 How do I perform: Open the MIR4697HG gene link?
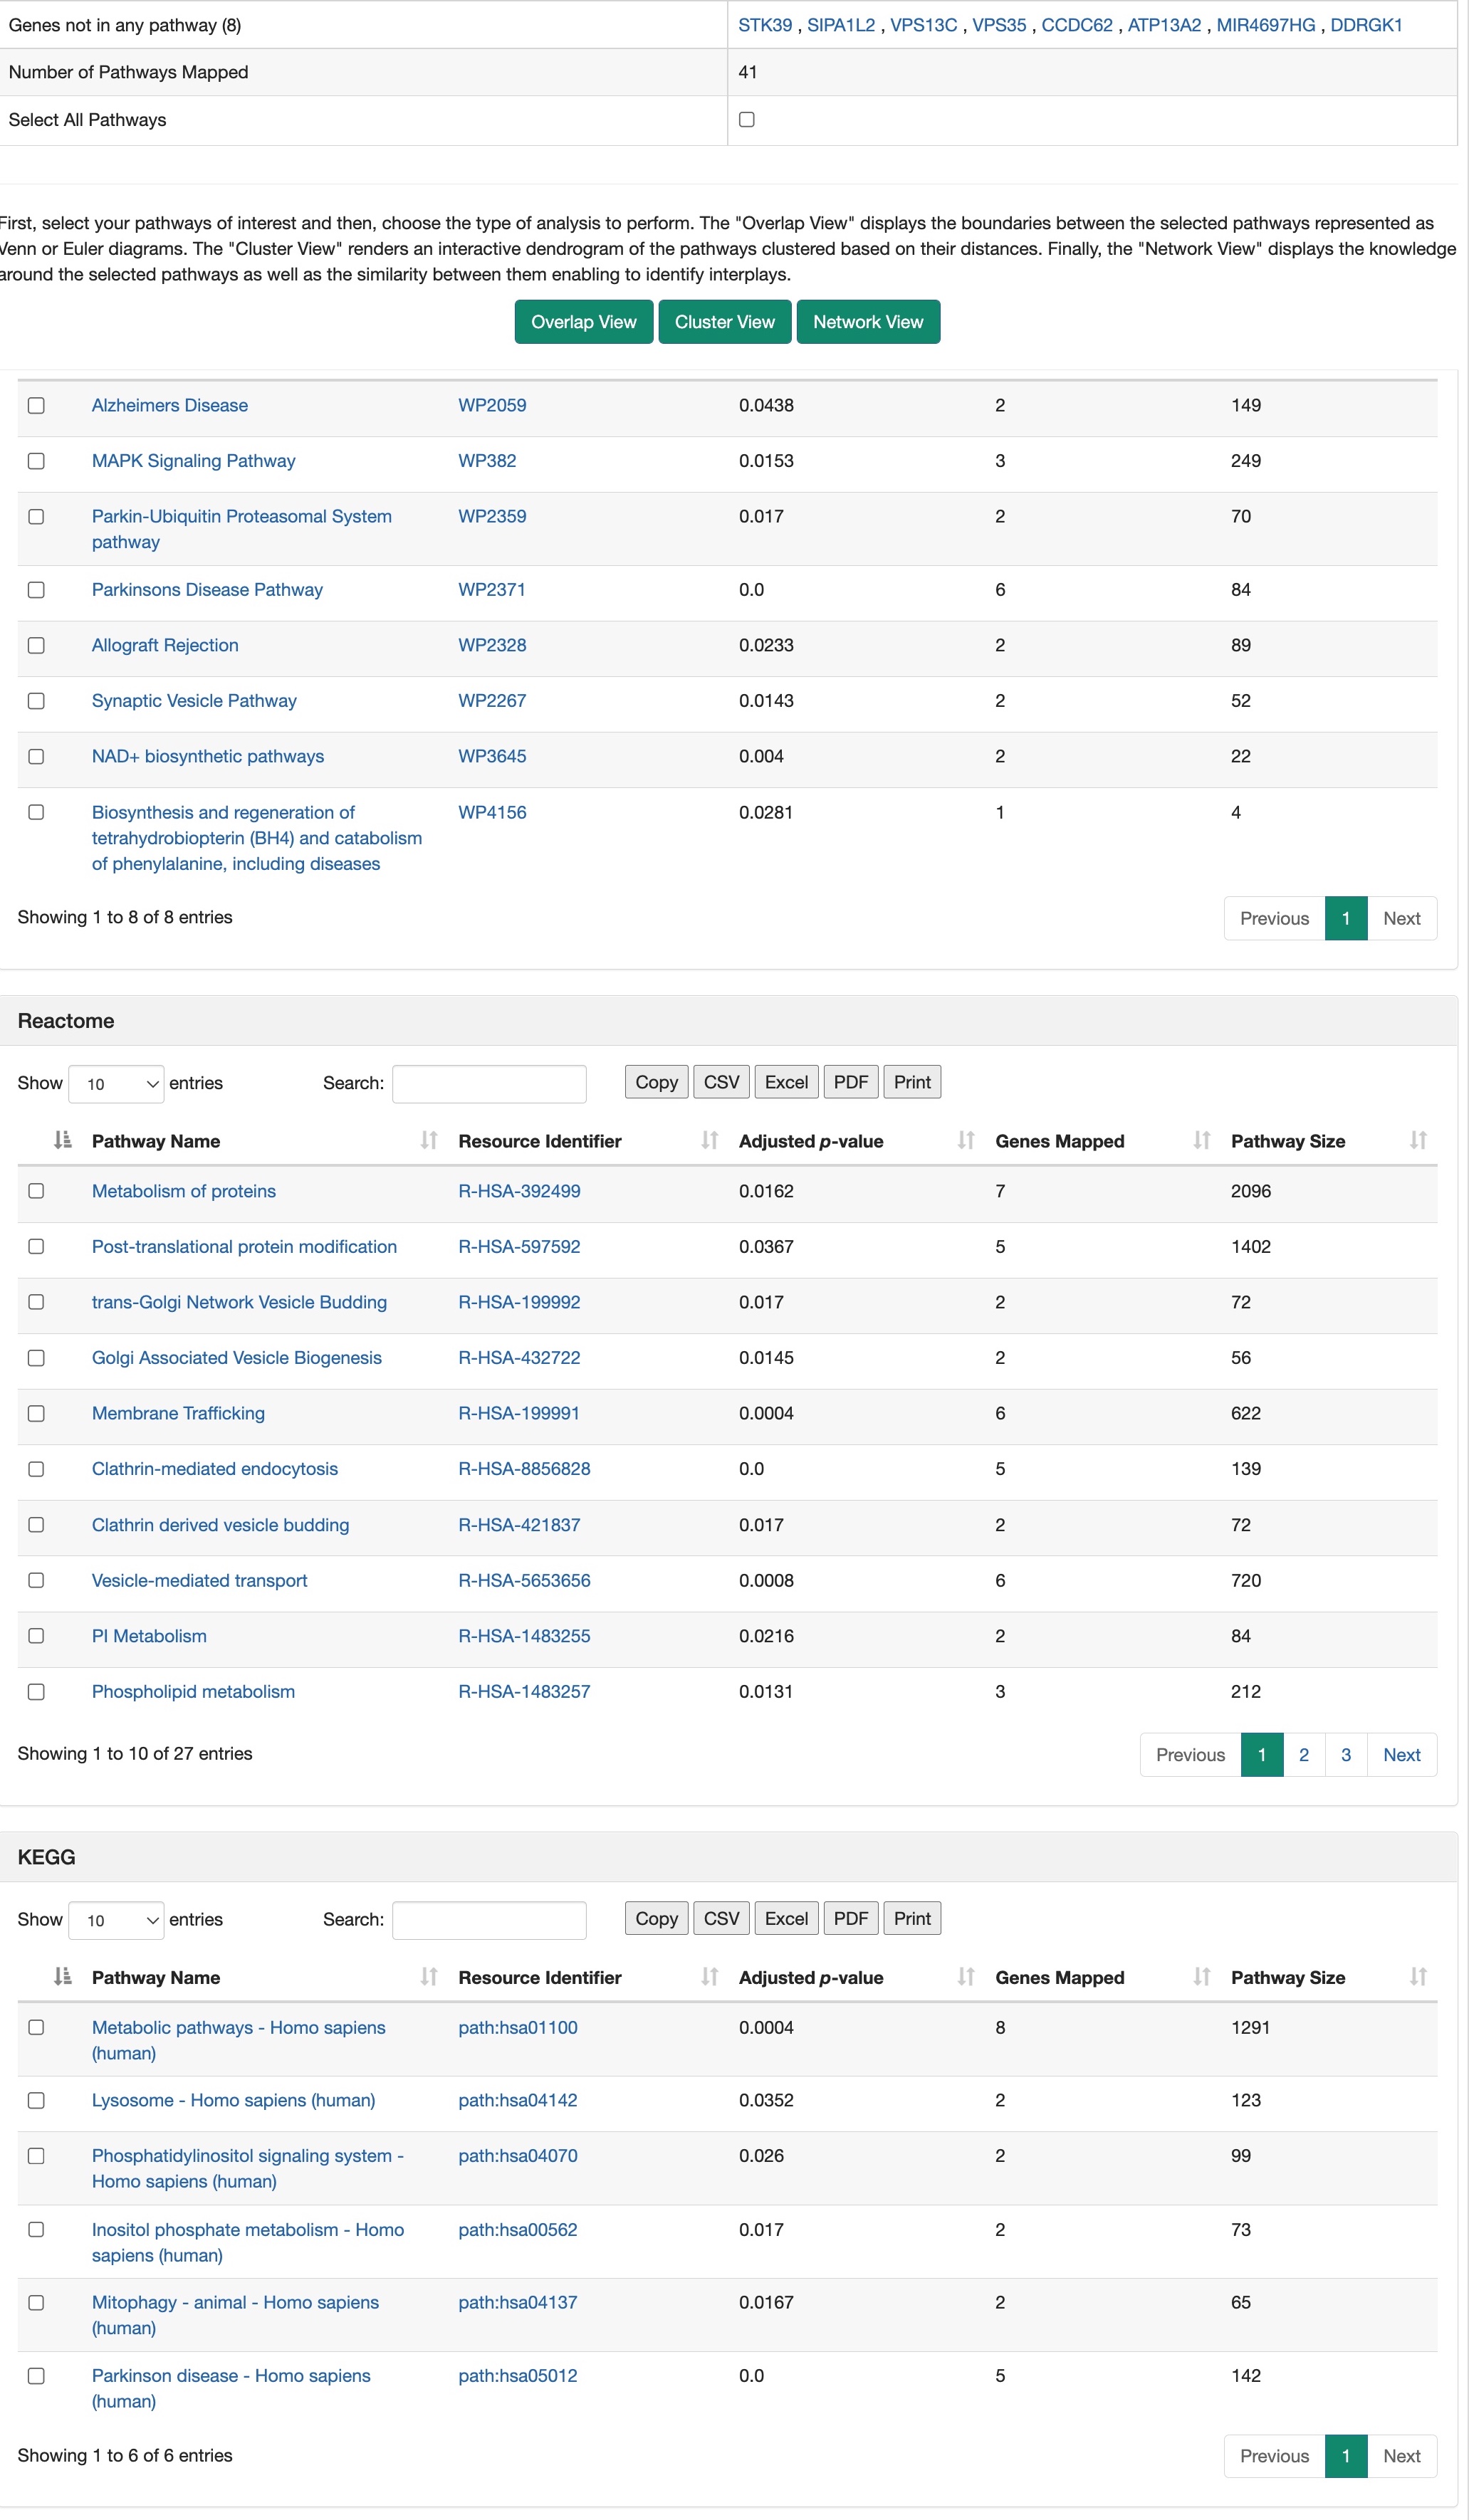1266,25
